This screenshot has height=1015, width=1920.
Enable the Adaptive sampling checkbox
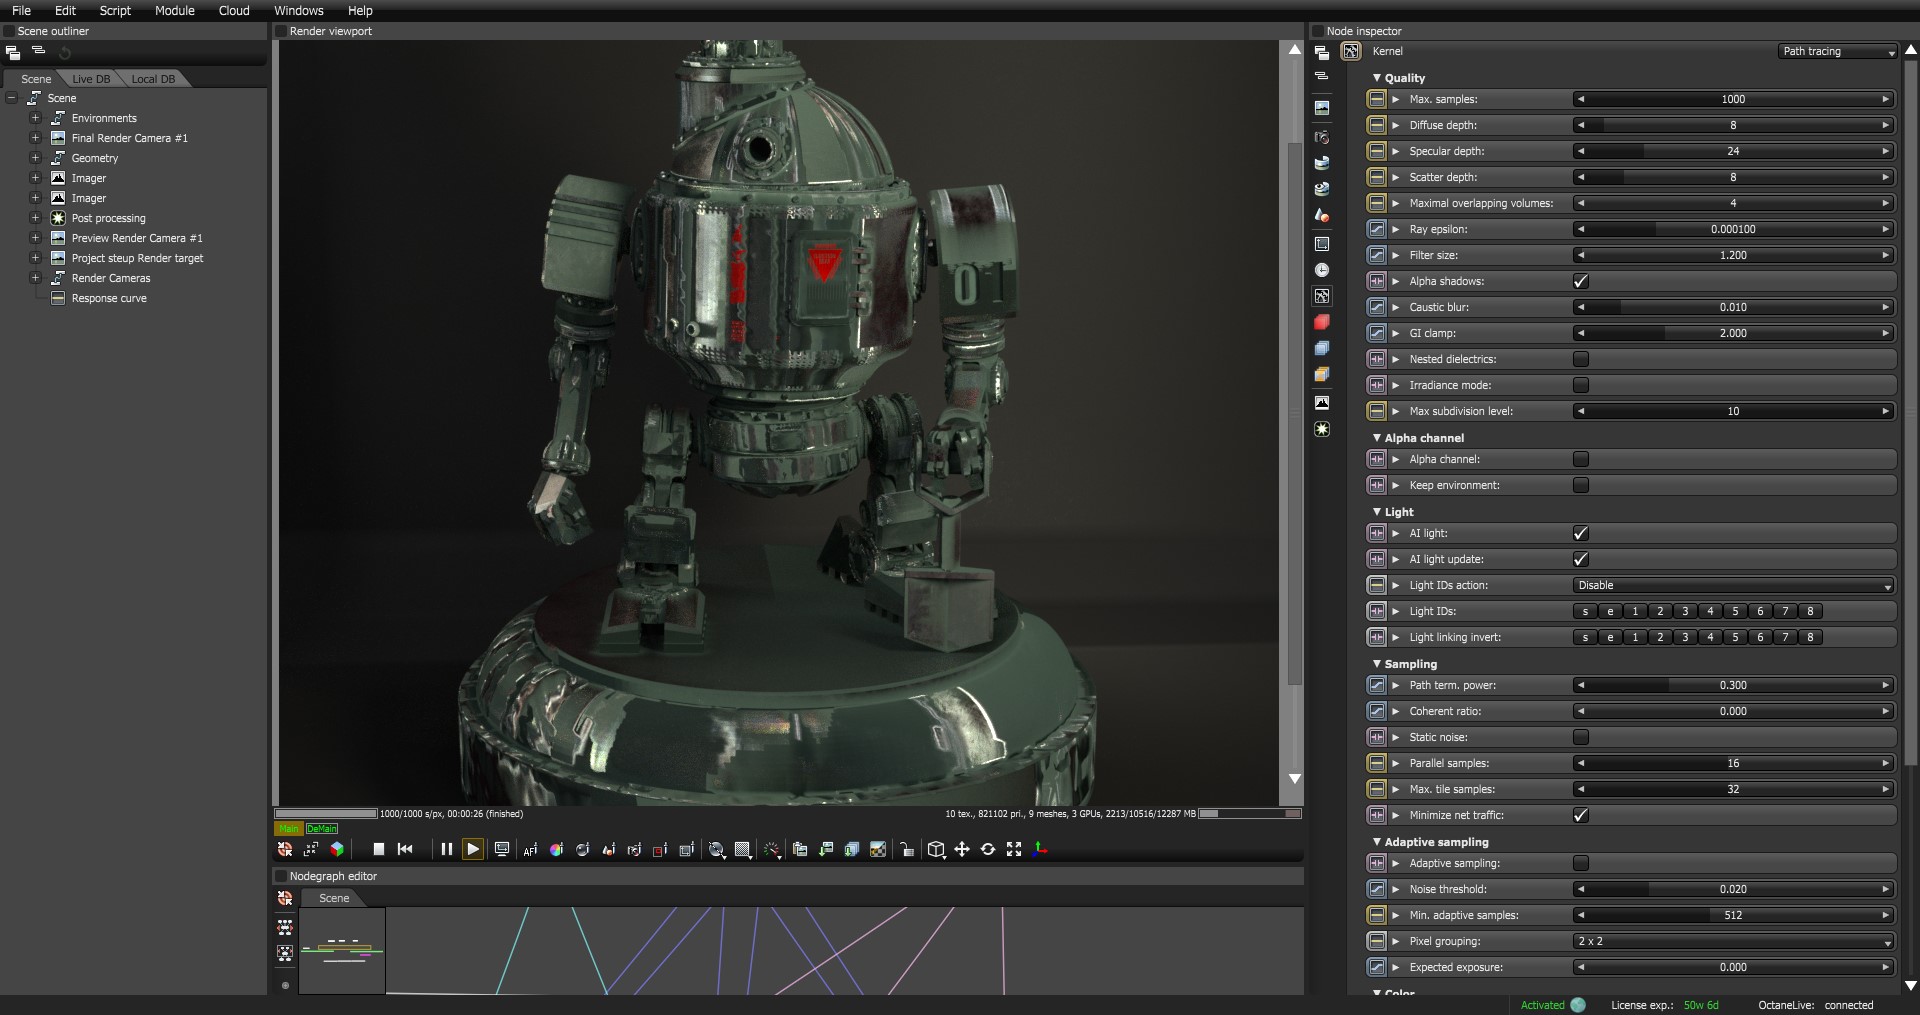coord(1580,863)
